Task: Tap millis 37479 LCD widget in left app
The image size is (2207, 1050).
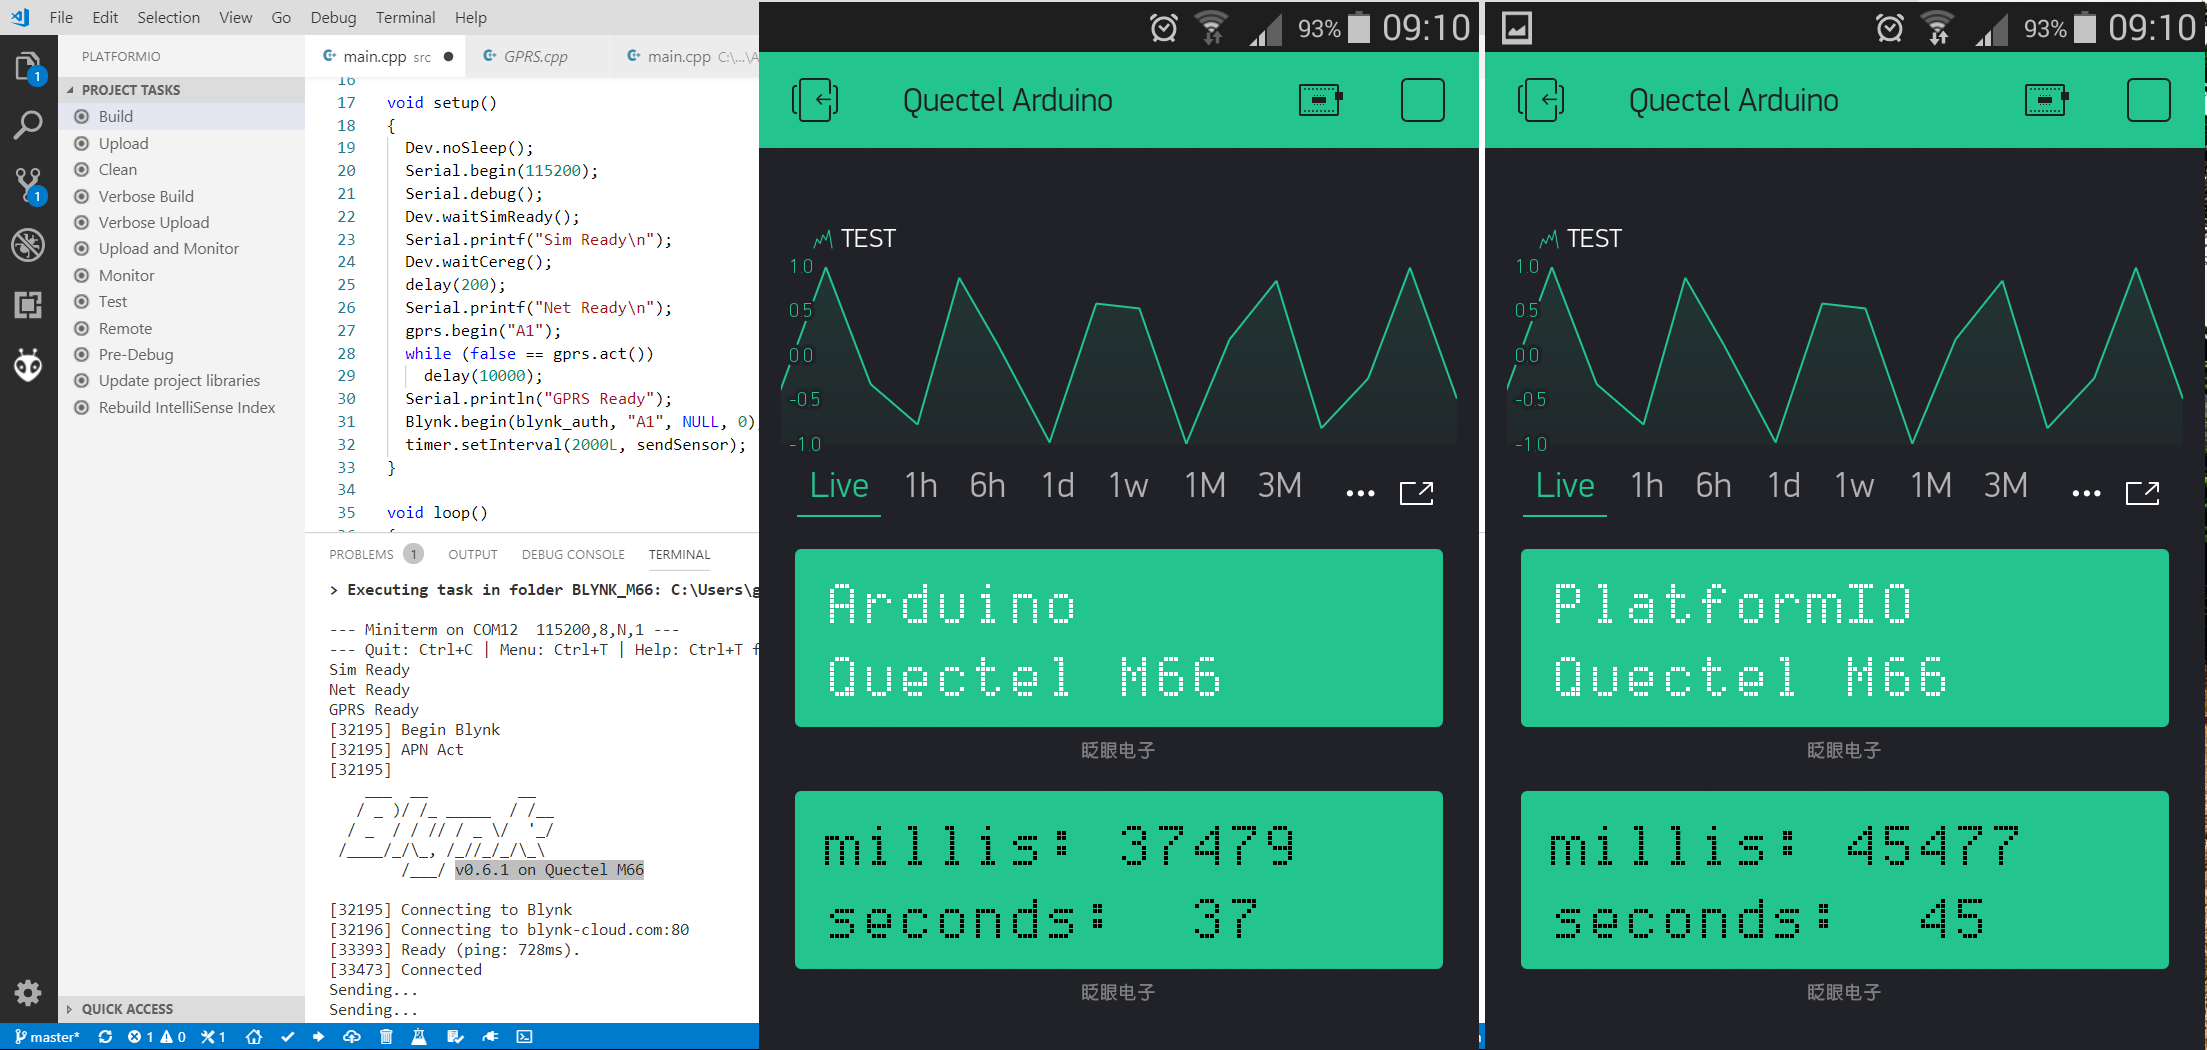Action: pos(1118,880)
